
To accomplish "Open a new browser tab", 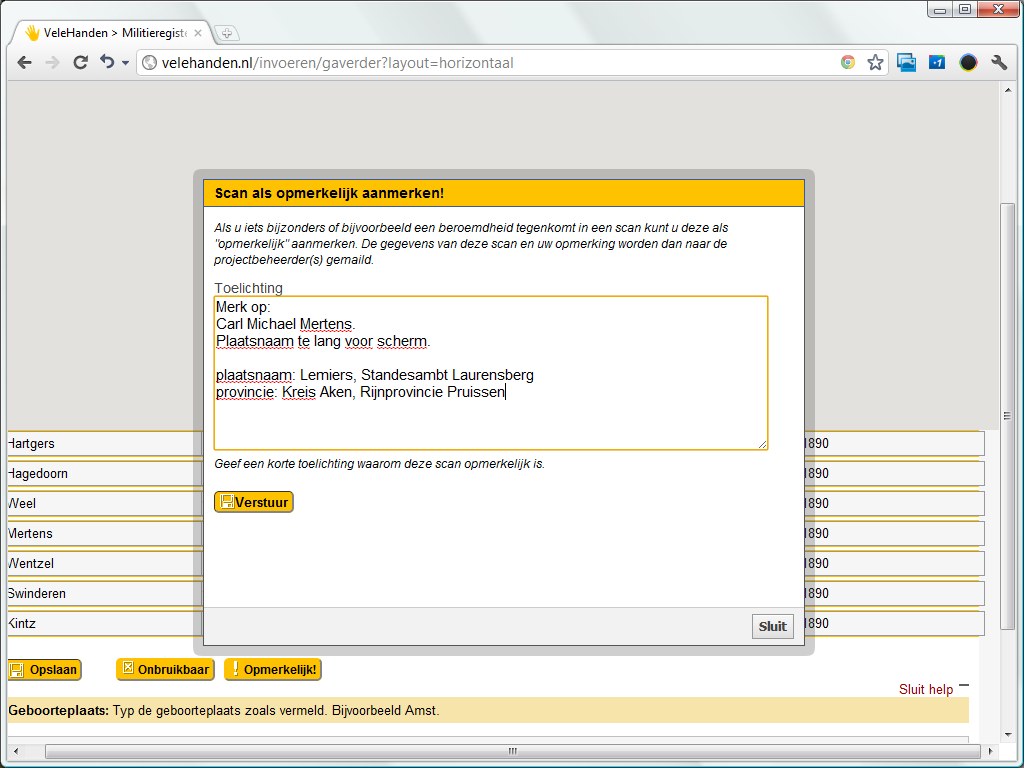I will [227, 33].
